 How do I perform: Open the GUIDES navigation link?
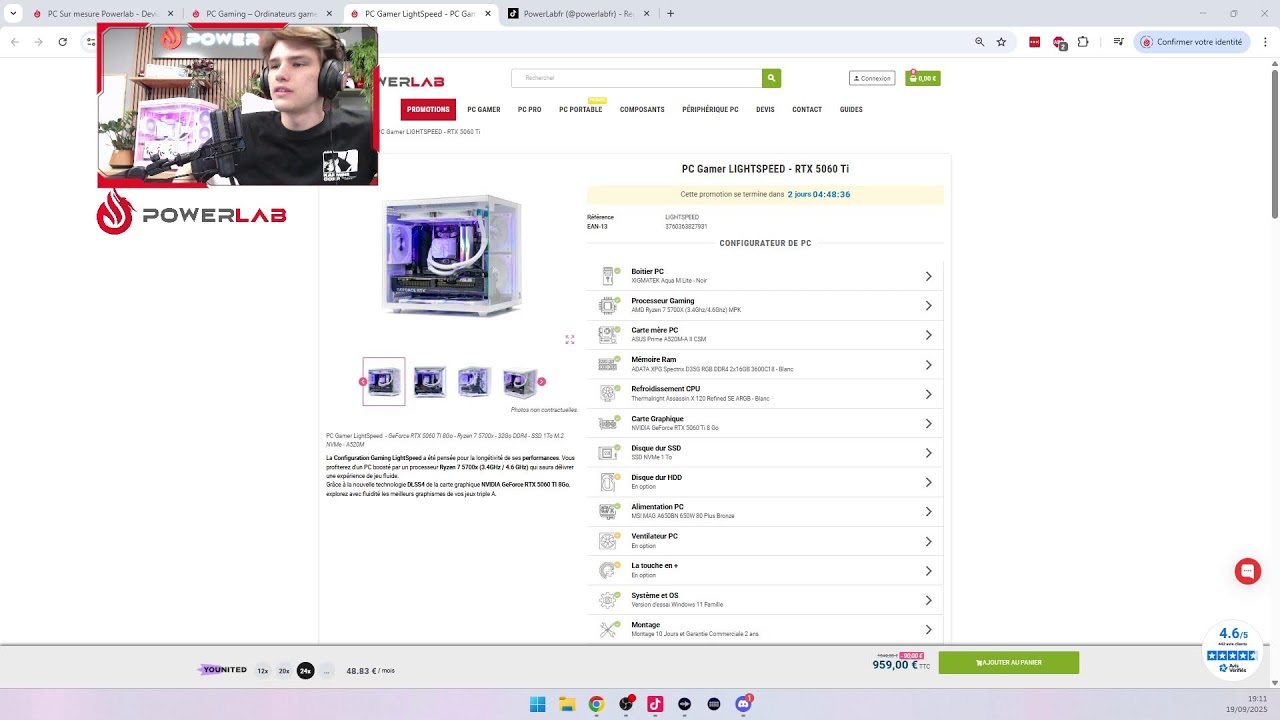(x=851, y=109)
